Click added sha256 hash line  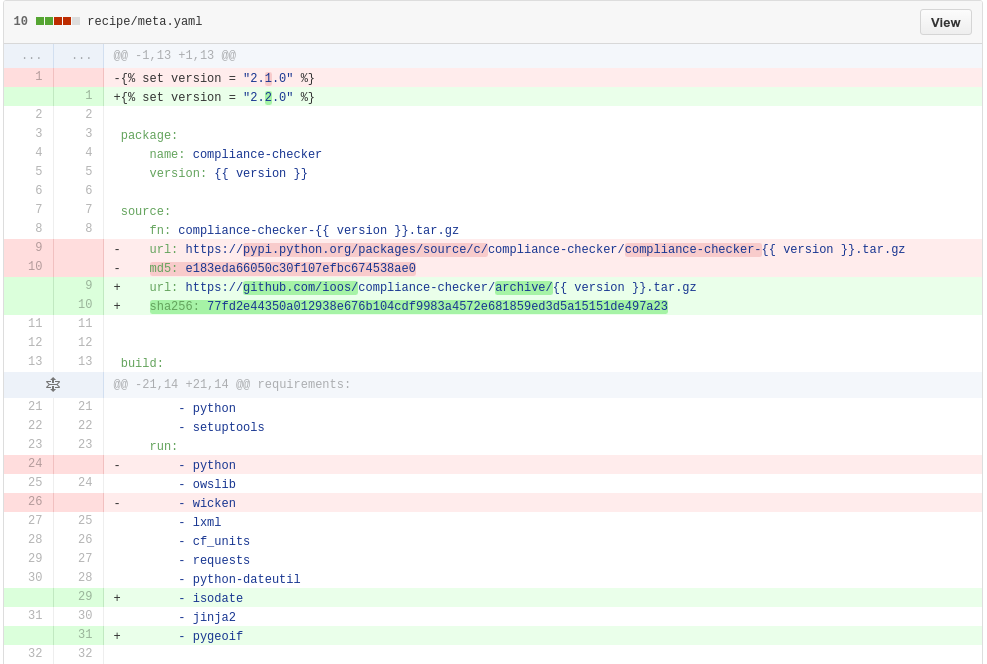click(543, 306)
